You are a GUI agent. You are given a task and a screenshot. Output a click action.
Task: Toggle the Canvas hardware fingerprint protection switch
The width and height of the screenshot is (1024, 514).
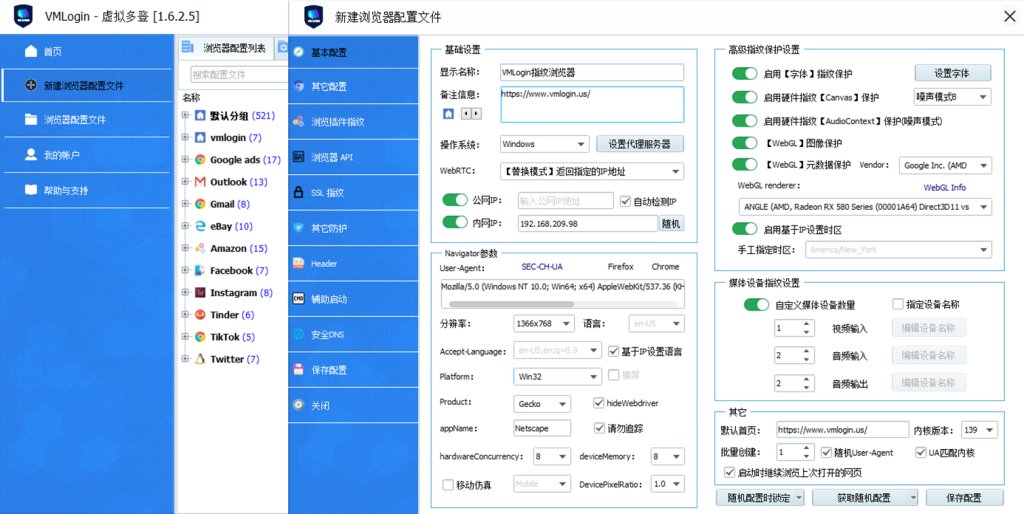744,97
